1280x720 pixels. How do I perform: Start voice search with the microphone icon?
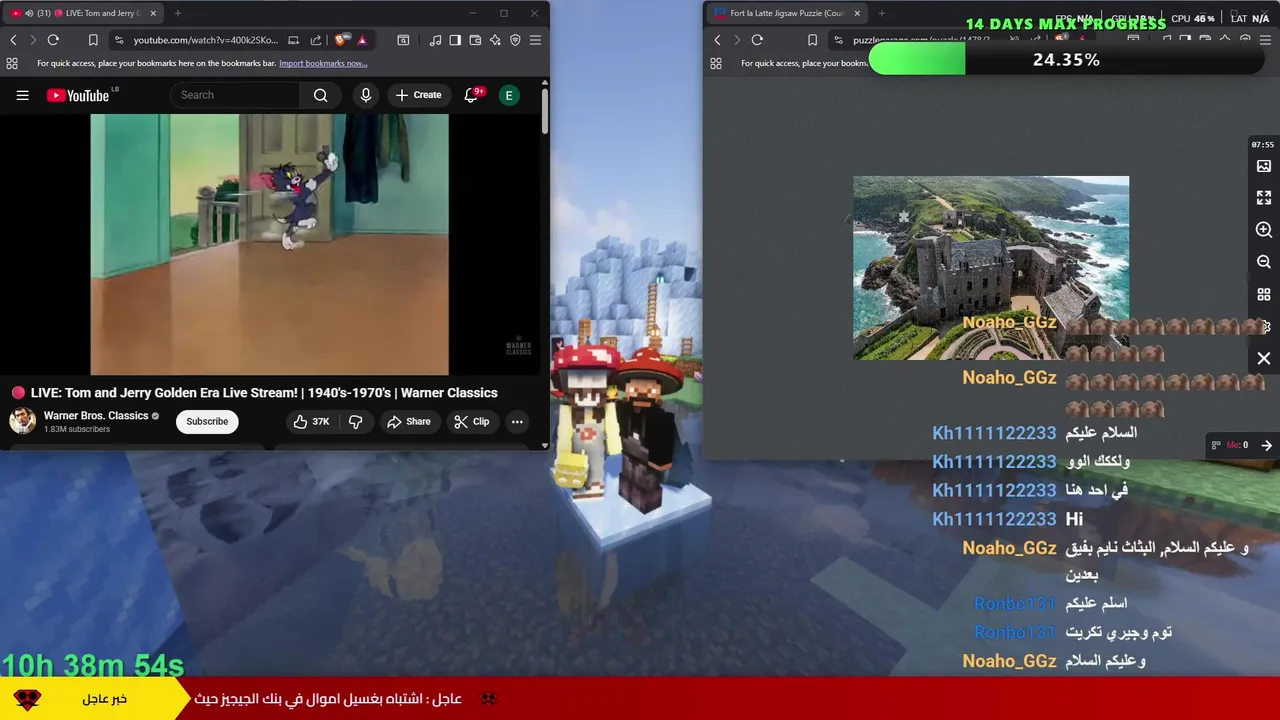366,95
